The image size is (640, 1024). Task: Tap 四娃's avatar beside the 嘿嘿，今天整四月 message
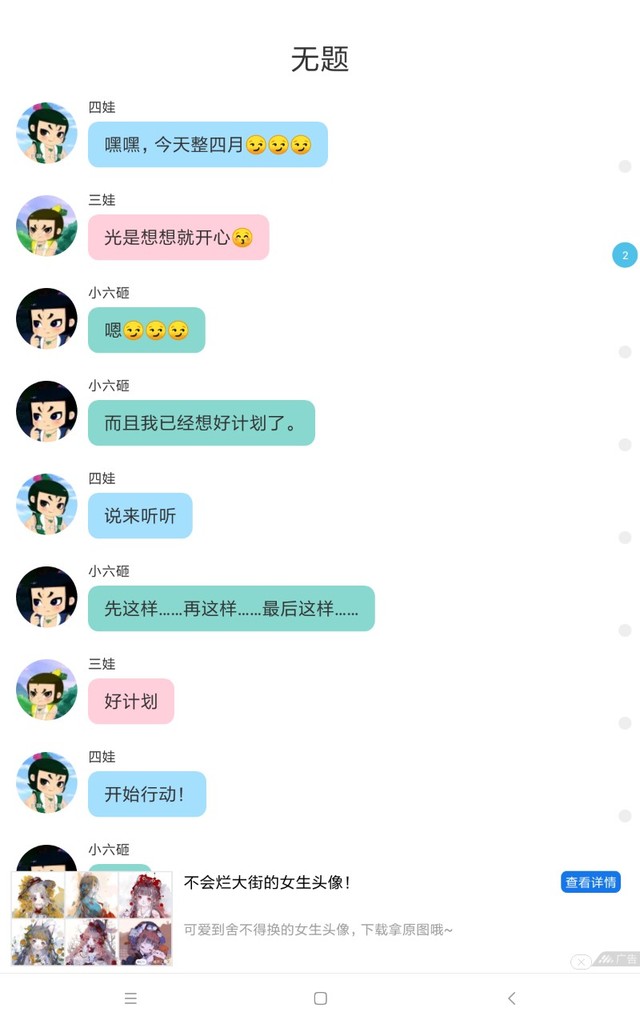46,133
